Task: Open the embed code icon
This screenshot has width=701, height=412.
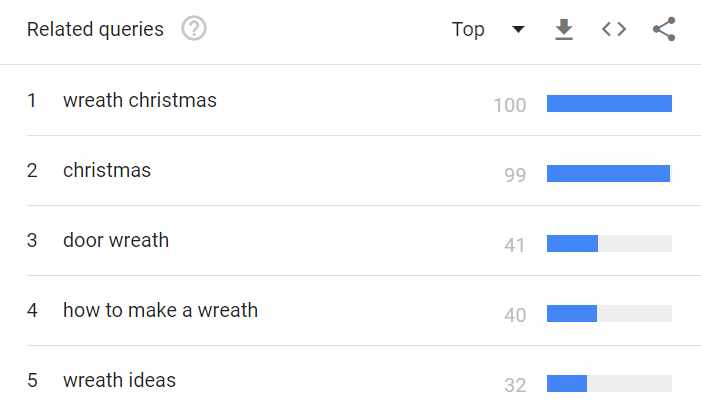Action: point(614,29)
